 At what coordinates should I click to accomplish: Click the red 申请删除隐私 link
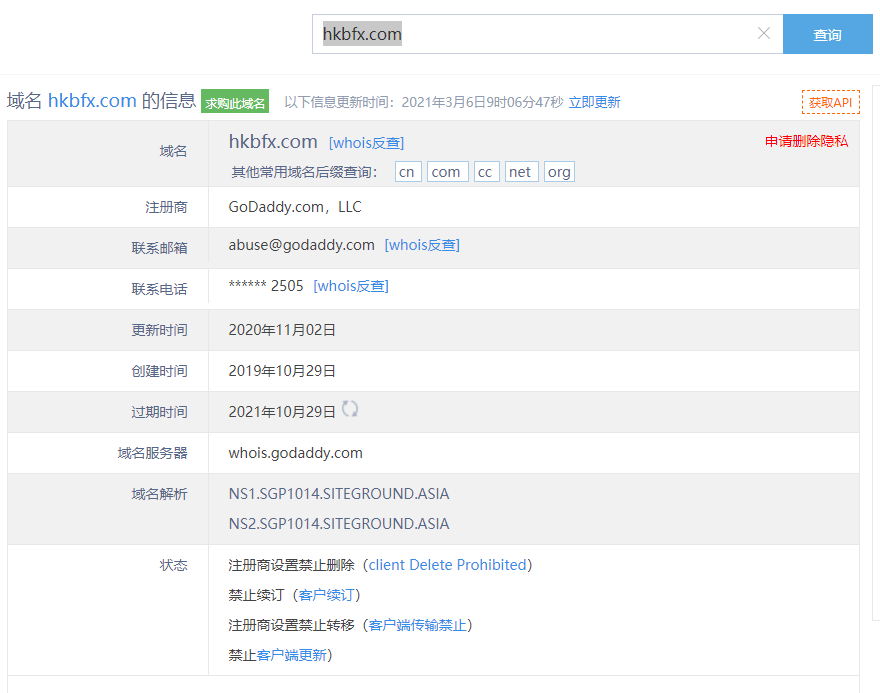pos(806,141)
